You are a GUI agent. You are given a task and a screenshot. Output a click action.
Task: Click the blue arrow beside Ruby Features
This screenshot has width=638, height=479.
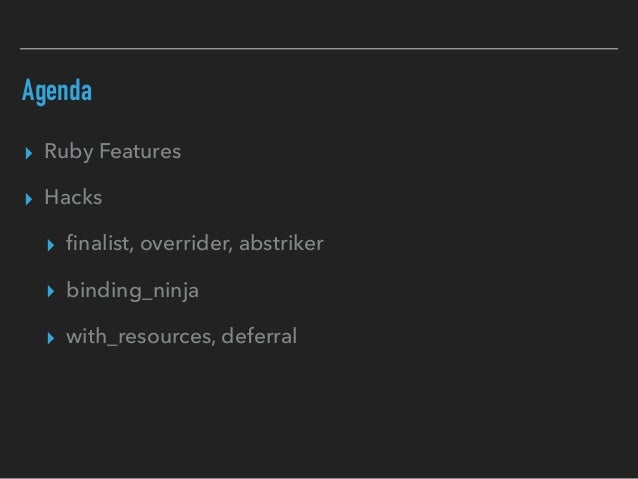28,153
